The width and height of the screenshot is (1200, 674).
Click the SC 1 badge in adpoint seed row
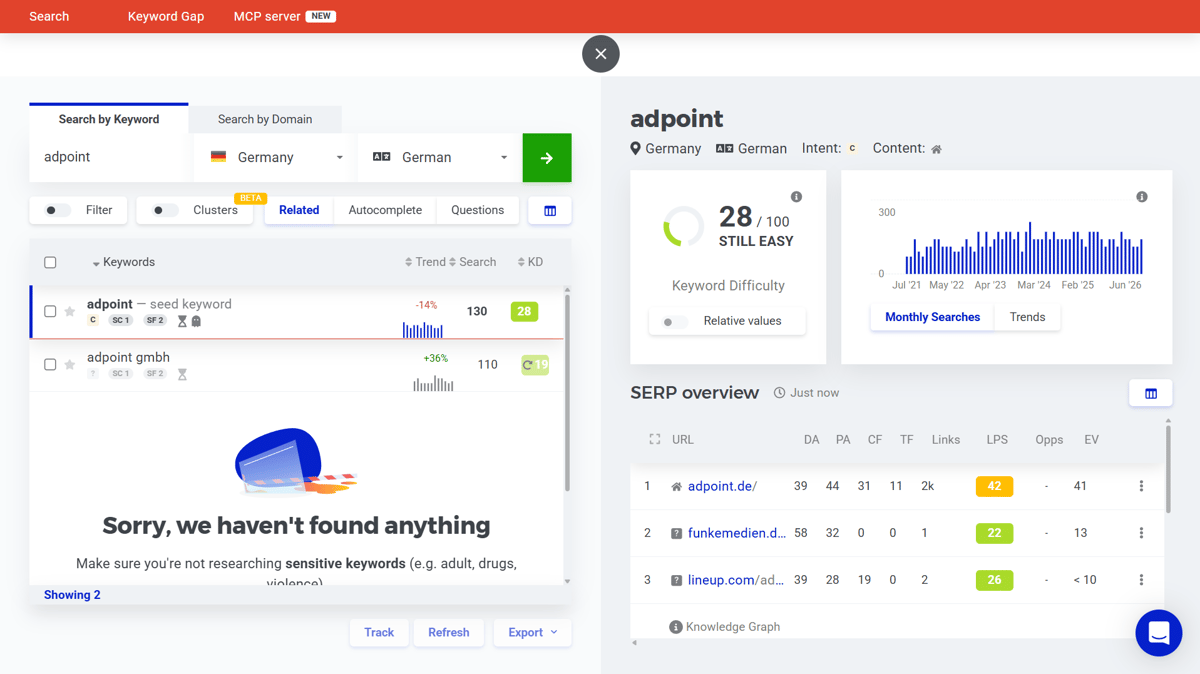pos(120,321)
